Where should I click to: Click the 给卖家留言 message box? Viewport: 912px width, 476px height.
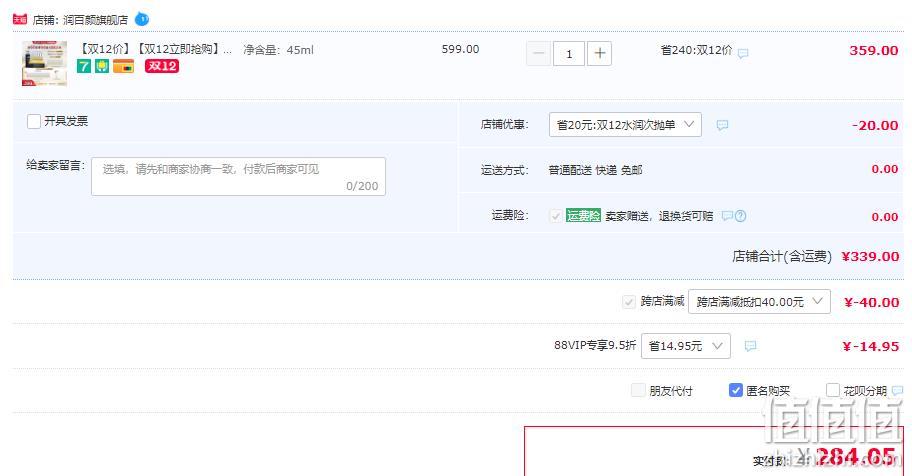[x=238, y=176]
